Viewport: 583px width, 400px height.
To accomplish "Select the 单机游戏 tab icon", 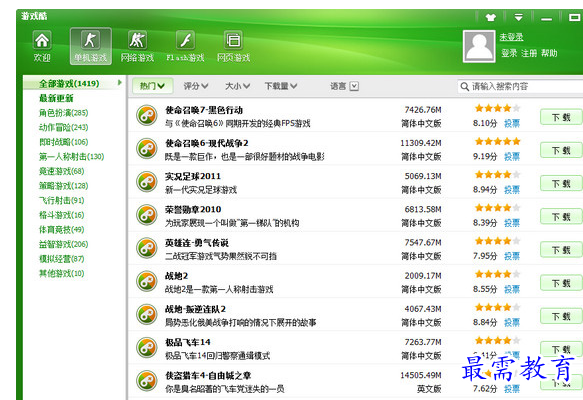I will (90, 41).
